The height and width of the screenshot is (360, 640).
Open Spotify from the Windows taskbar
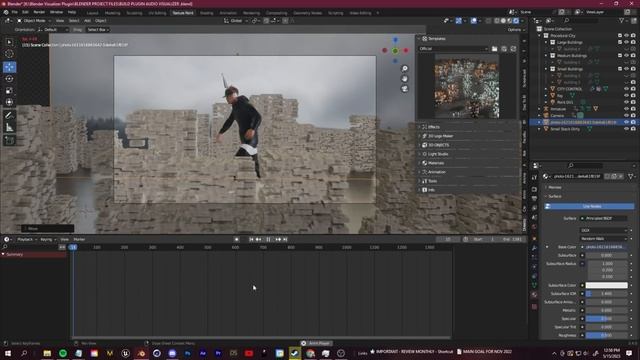point(63,353)
